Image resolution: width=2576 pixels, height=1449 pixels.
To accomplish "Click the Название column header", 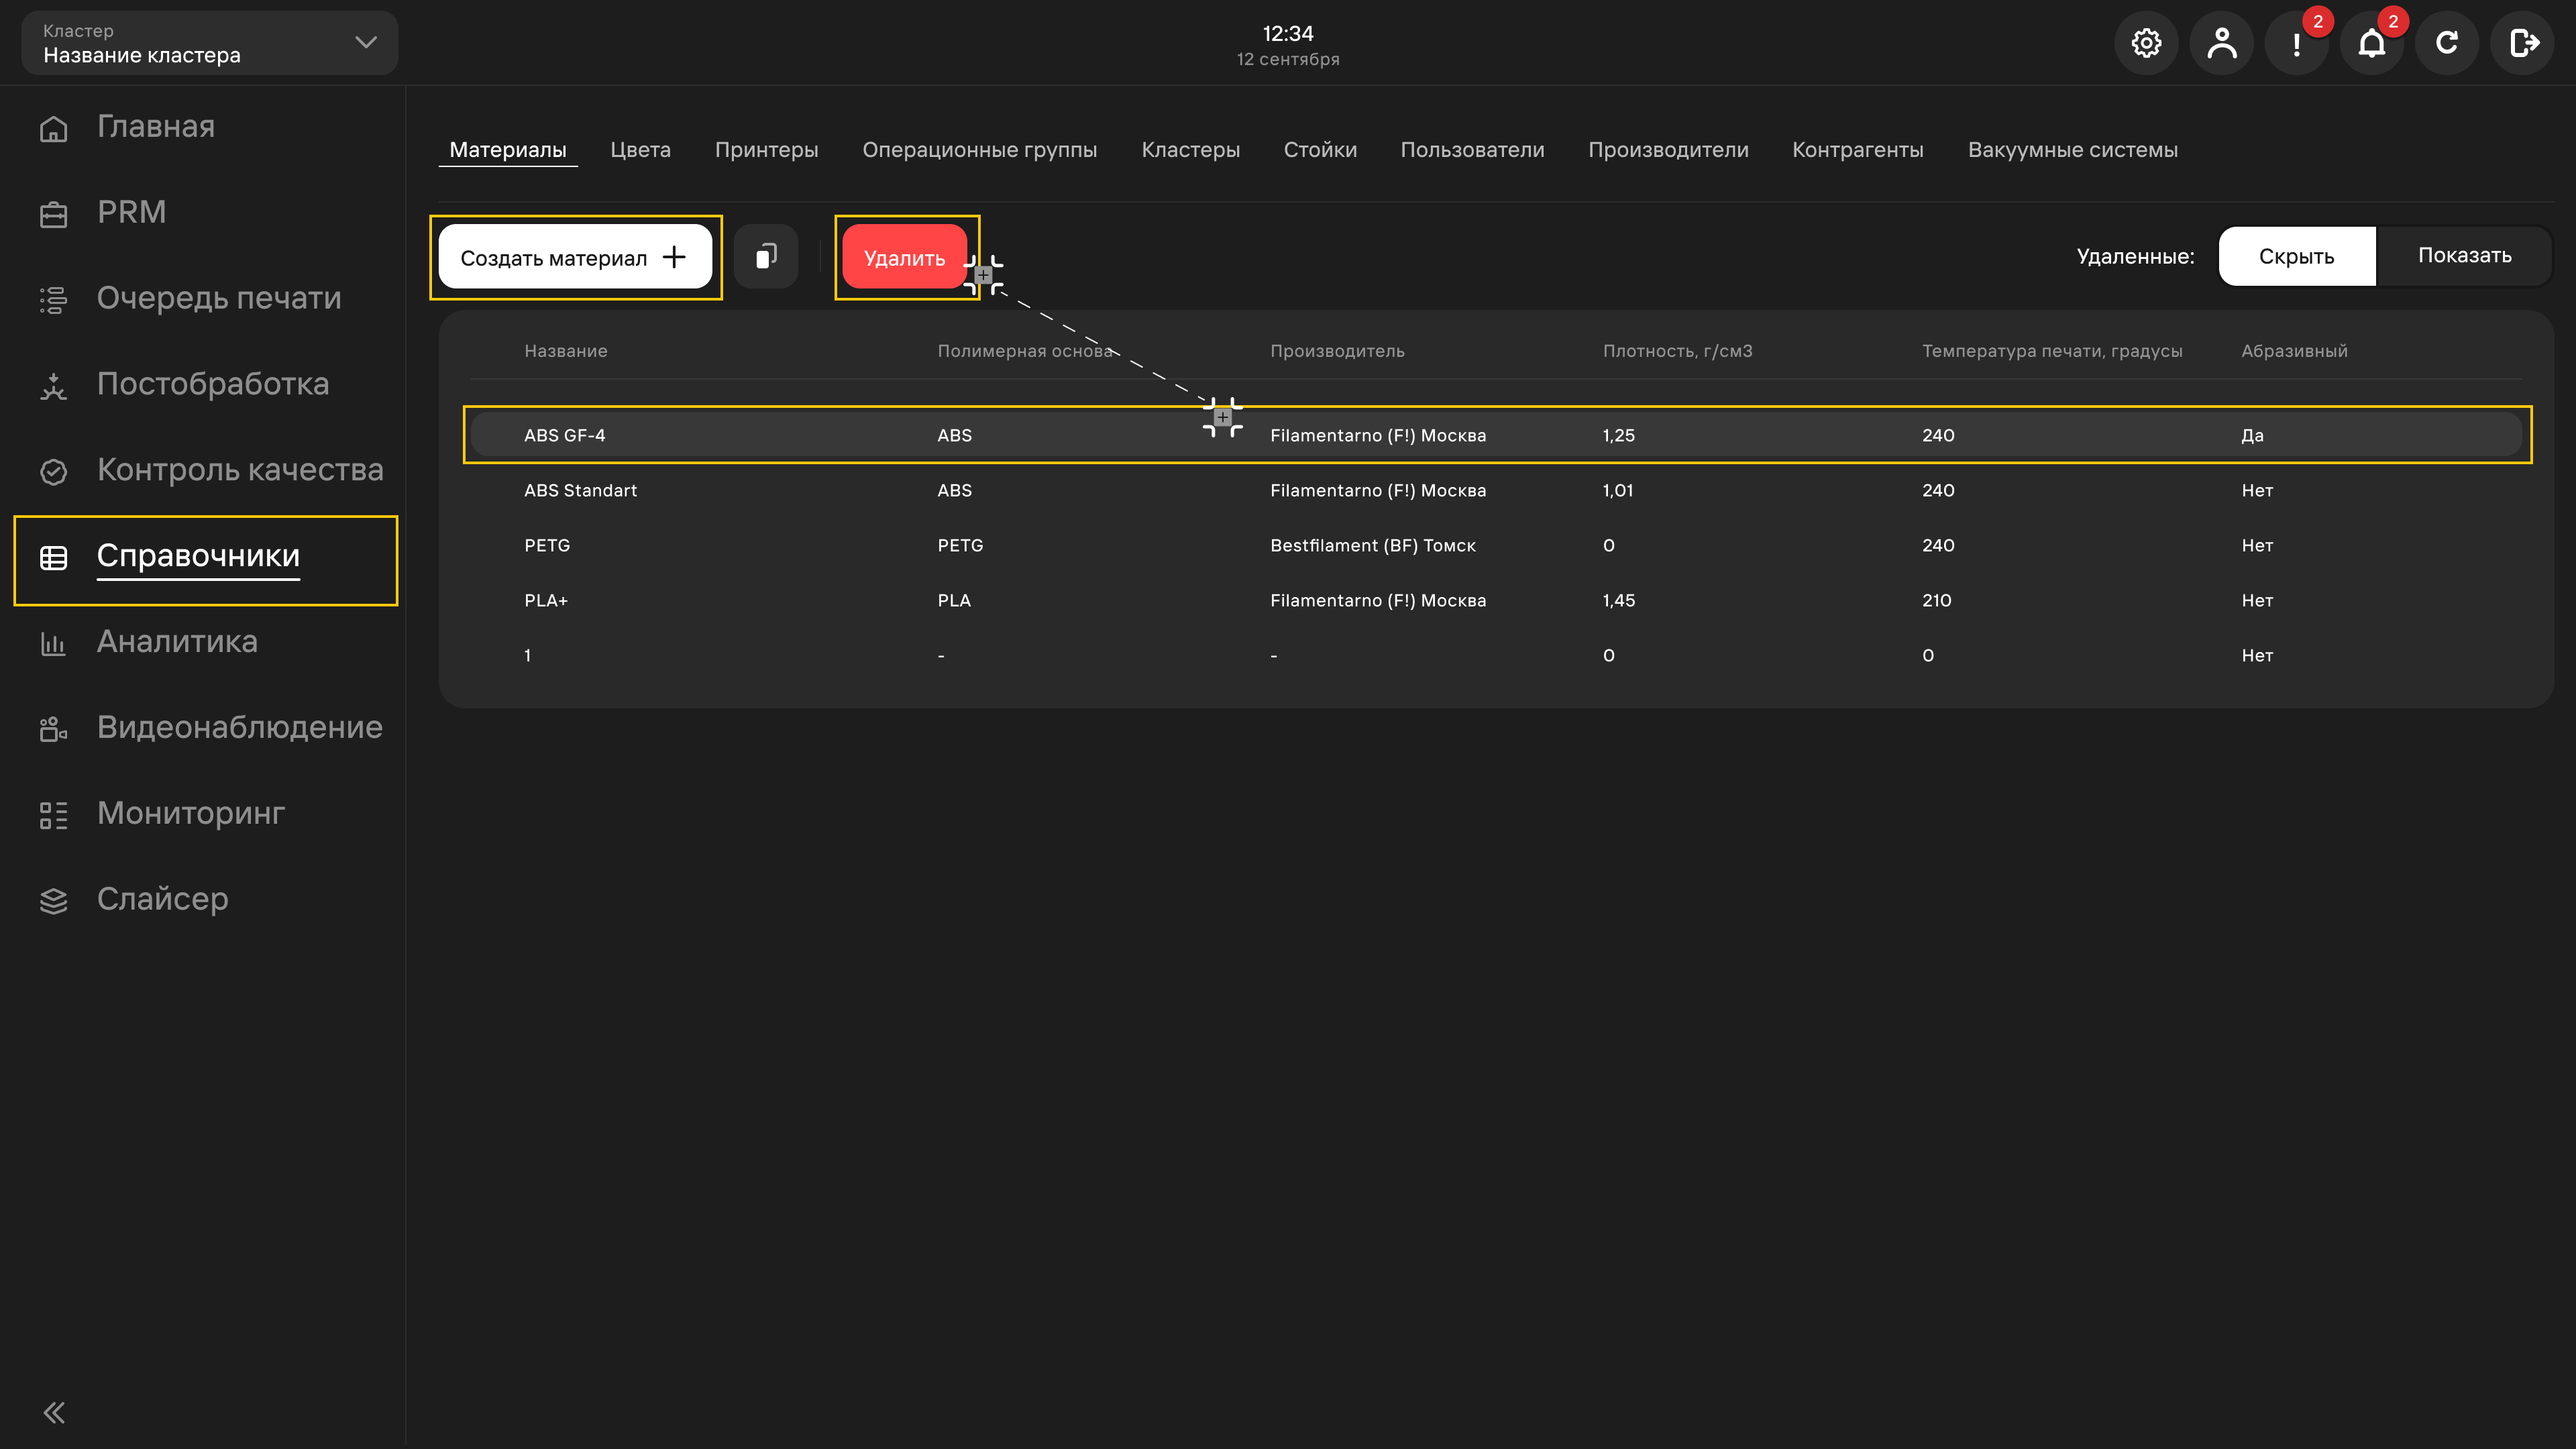I will (565, 351).
